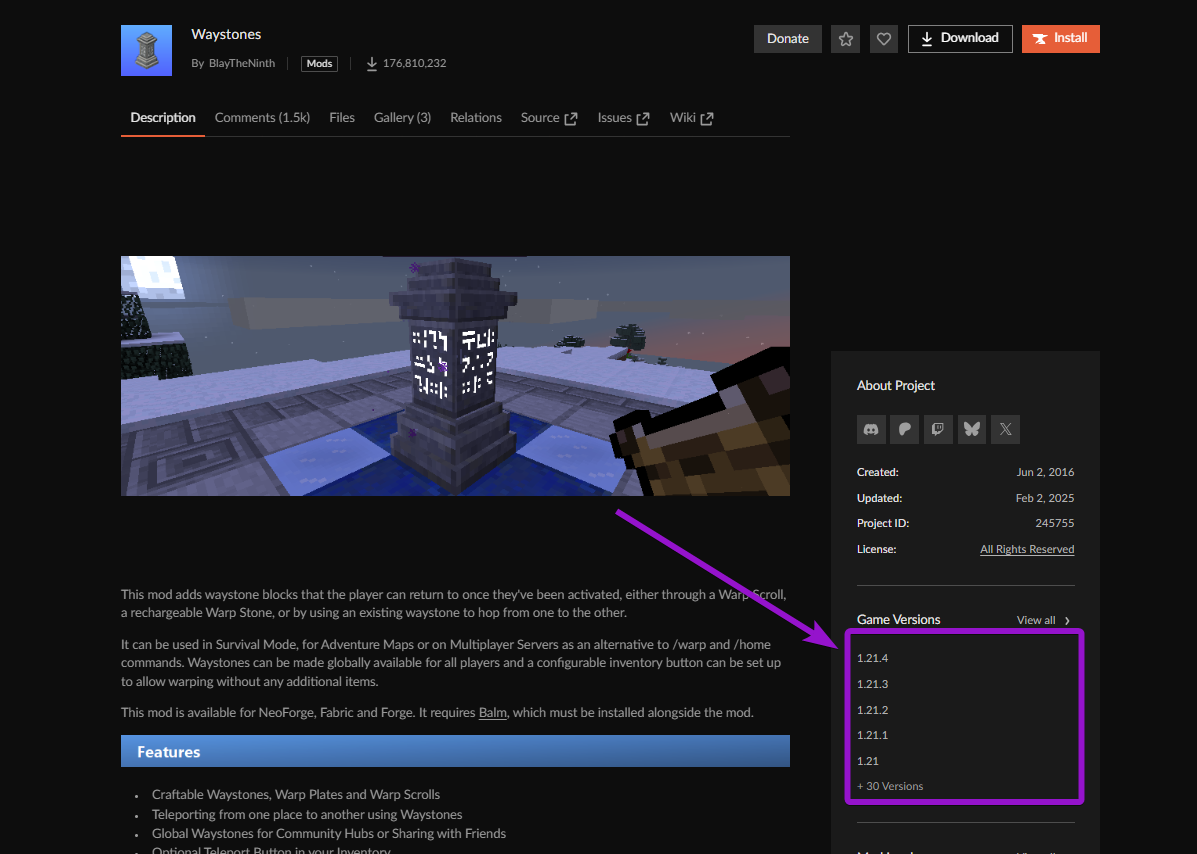Switch to the Comments (1.5k) tab
Image resolution: width=1197 pixels, height=854 pixels.
pos(262,118)
